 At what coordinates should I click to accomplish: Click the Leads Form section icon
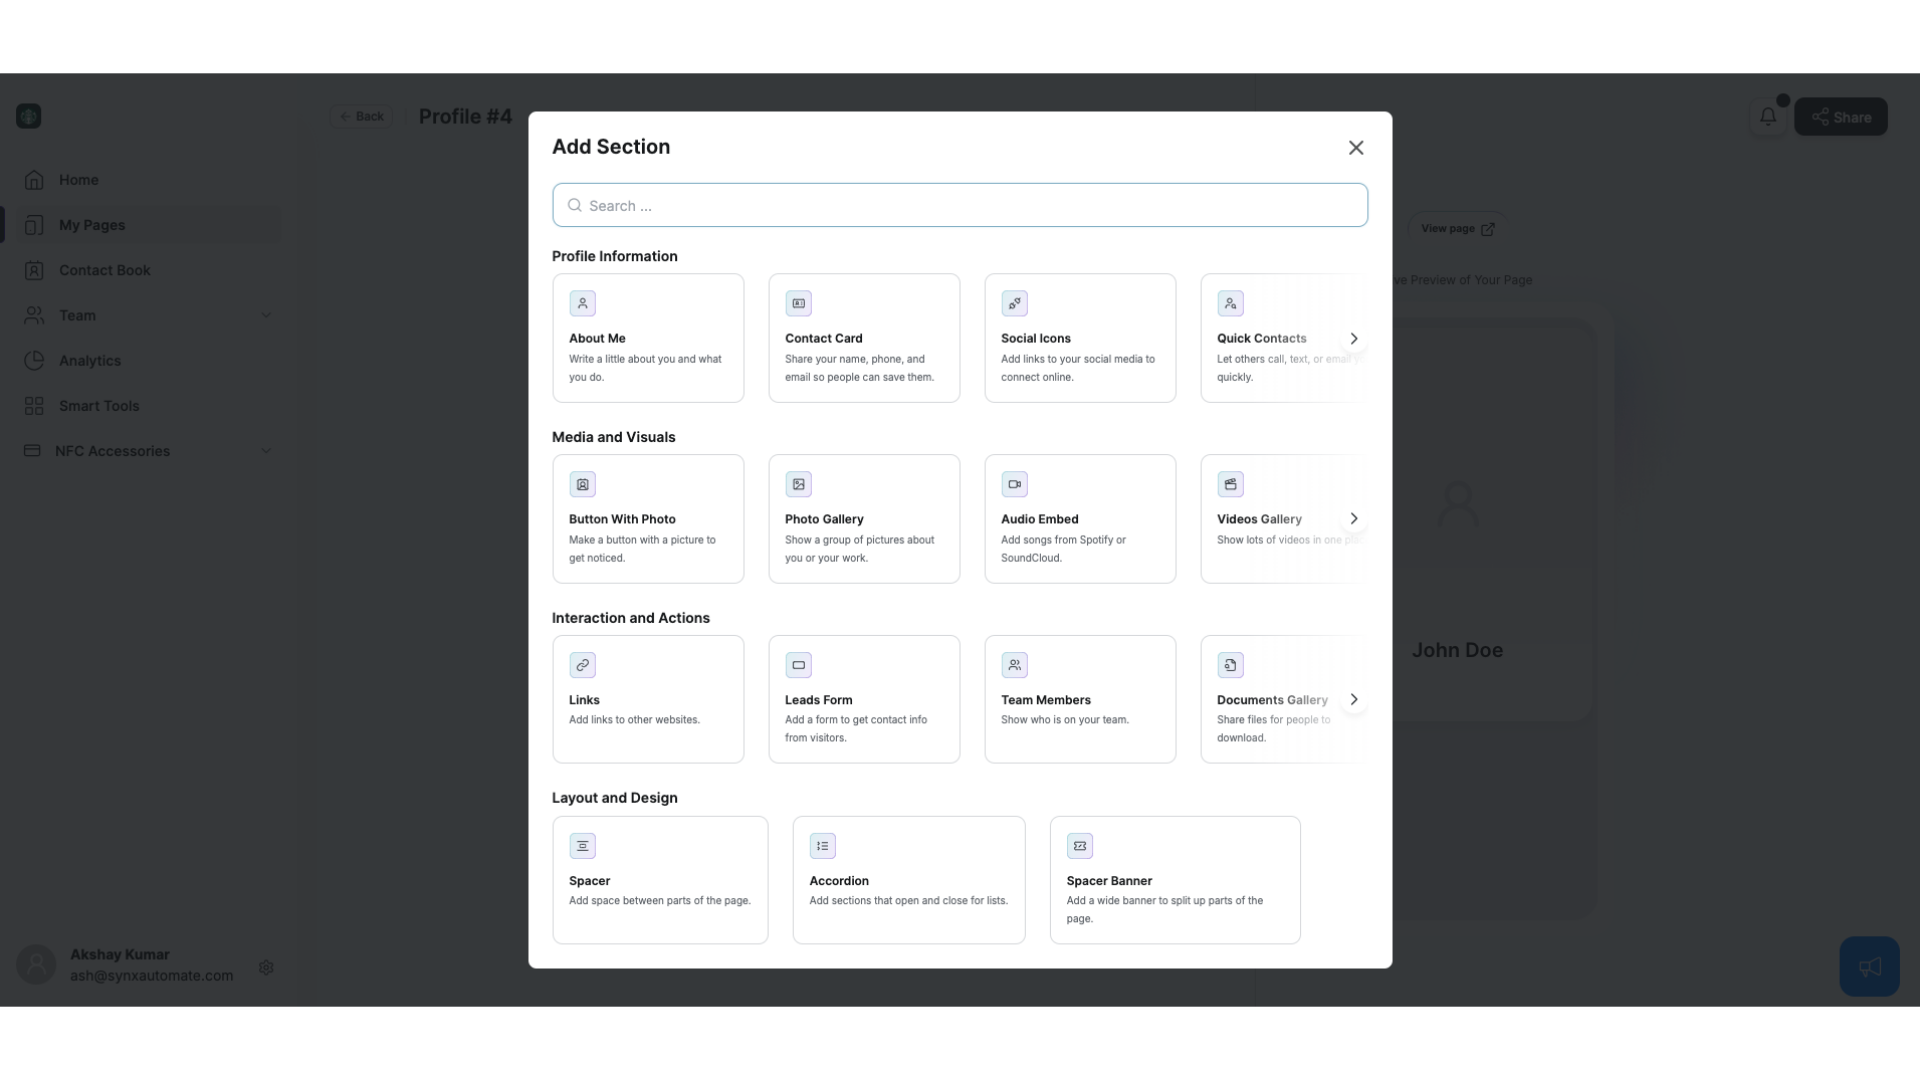pos(799,665)
